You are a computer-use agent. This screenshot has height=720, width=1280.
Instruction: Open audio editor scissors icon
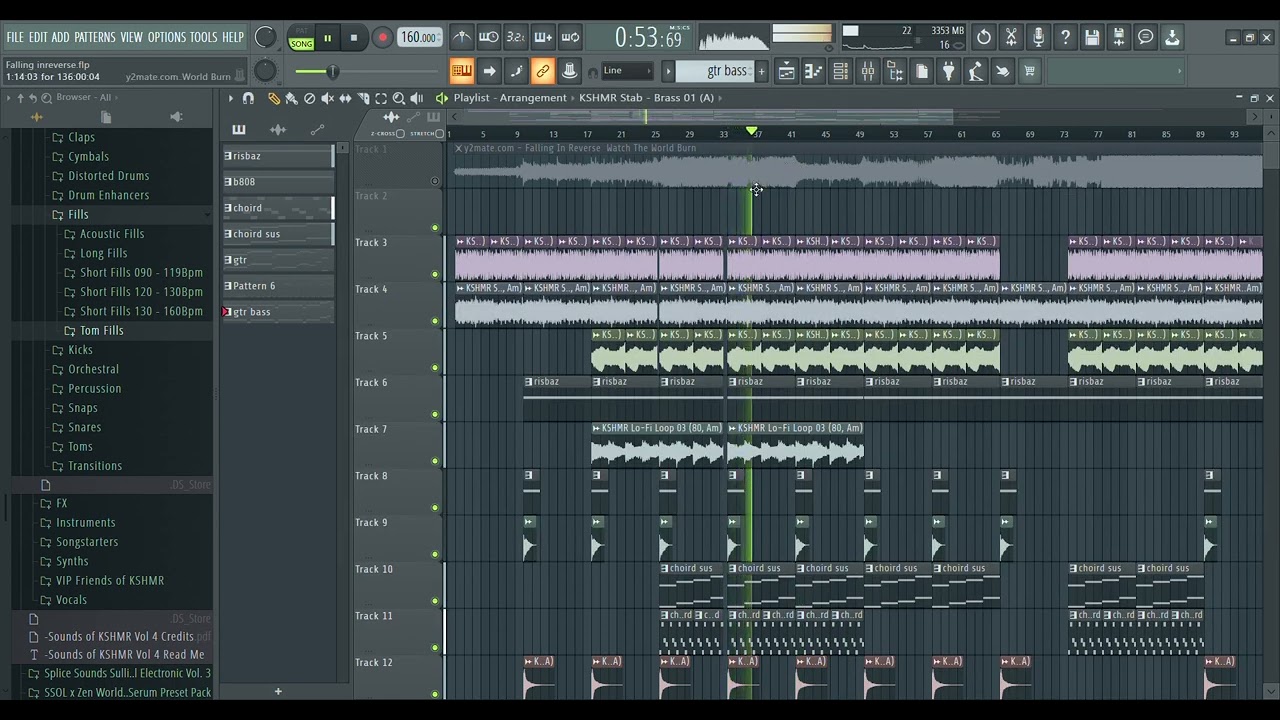click(1011, 38)
